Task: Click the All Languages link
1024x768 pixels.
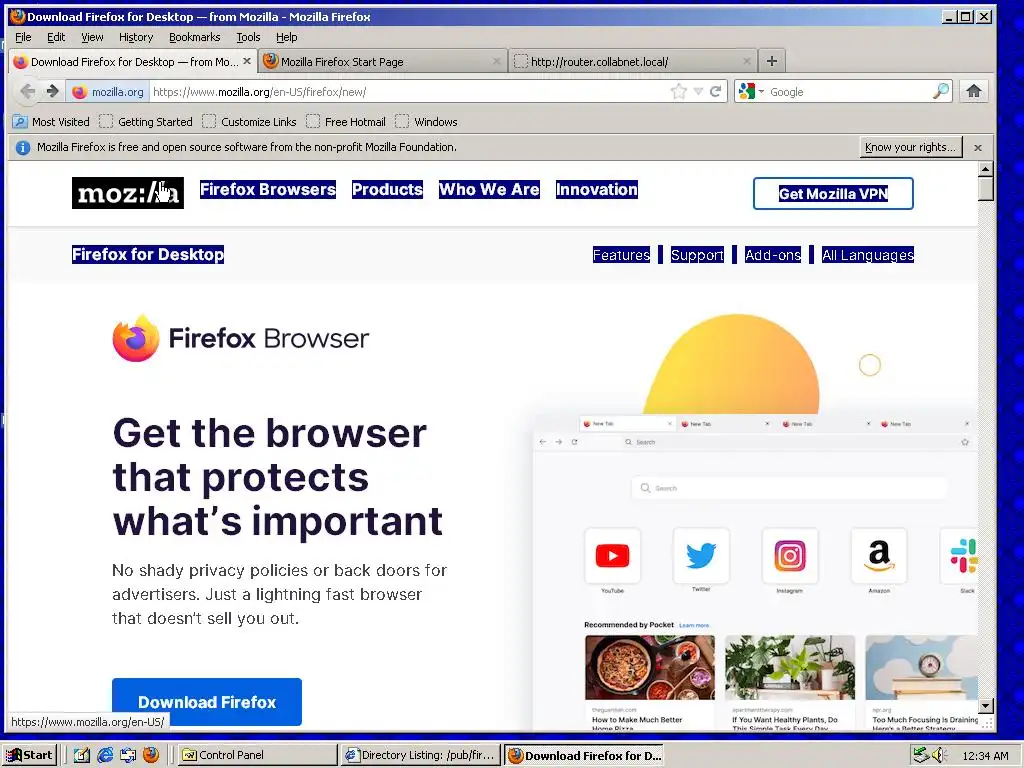Action: [868, 255]
